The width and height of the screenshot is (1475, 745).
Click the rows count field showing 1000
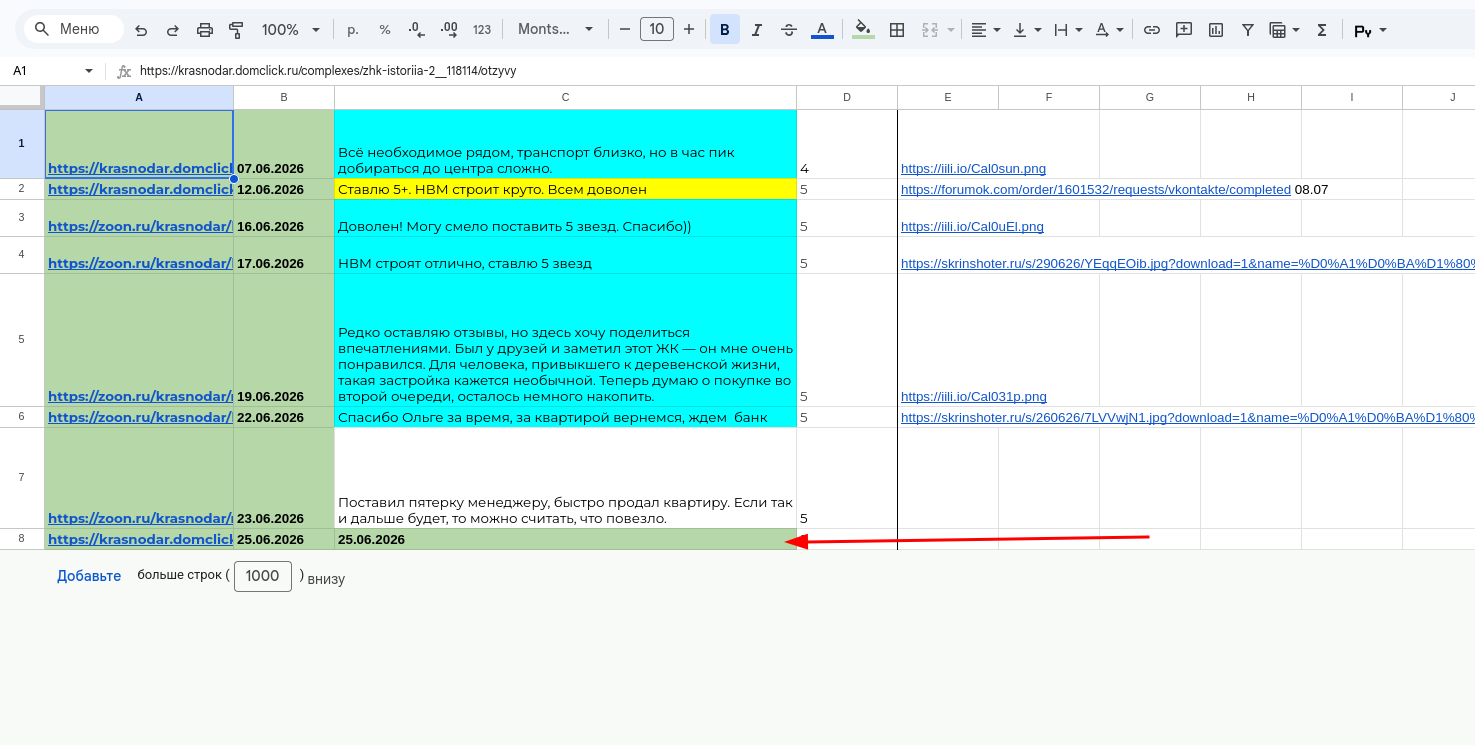[263, 576]
